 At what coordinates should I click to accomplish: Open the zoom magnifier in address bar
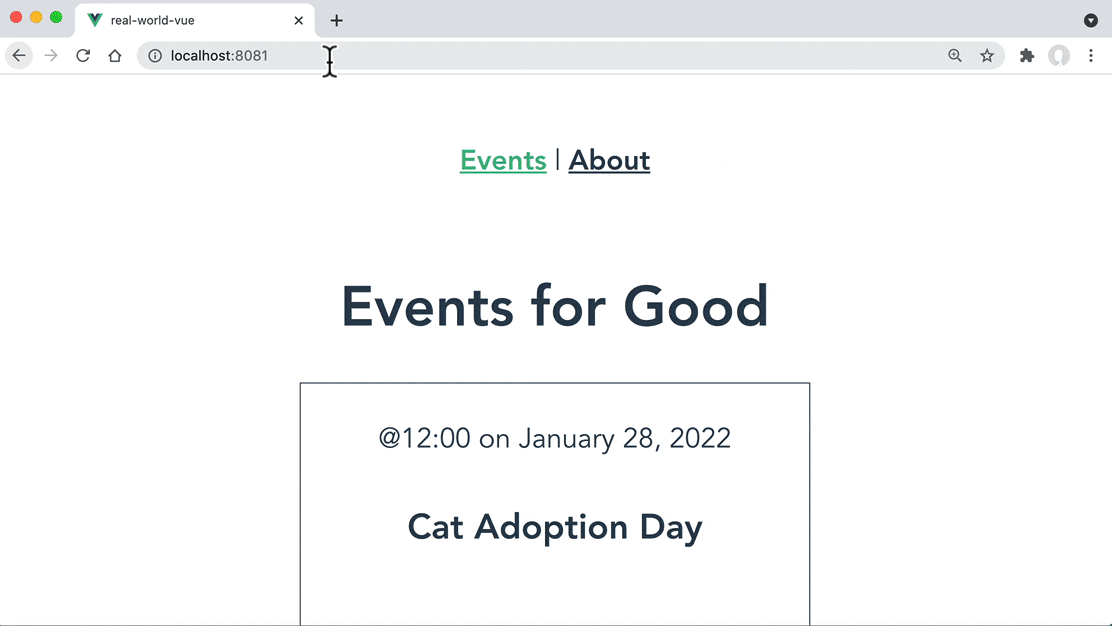[x=955, y=55]
